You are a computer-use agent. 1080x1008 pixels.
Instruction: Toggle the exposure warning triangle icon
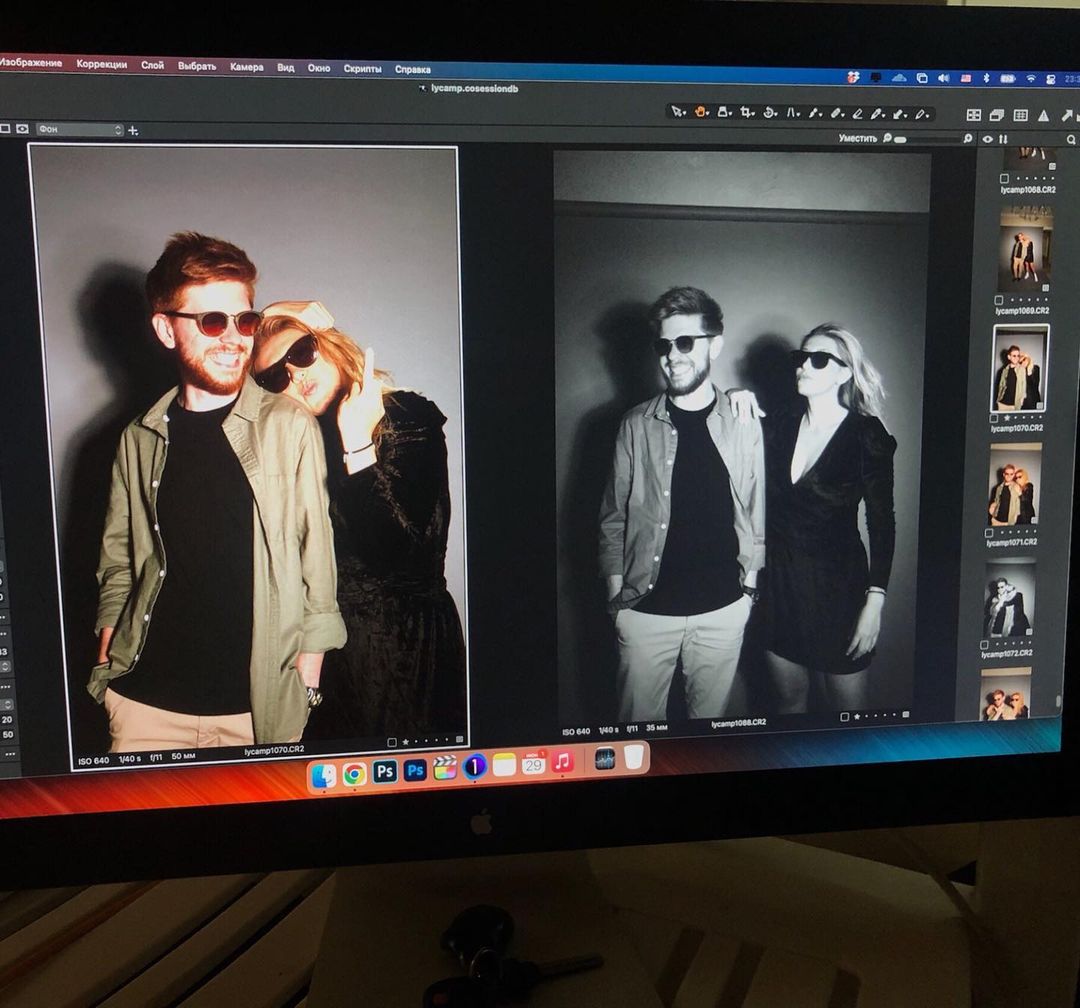click(1043, 116)
